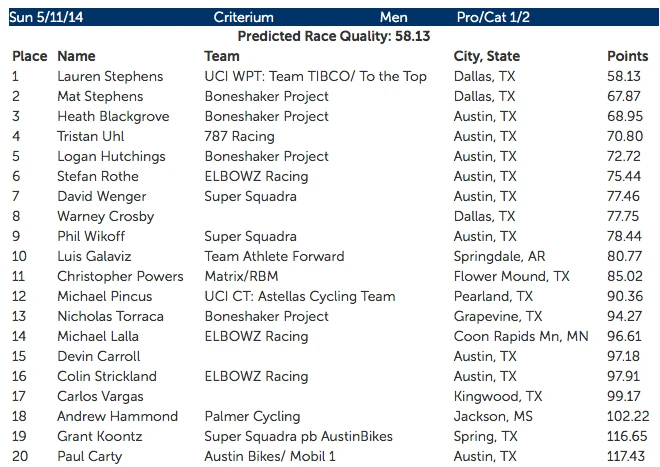This screenshot has height=467, width=660.
Task: Click Tristan Uhl's name
Action: [91, 137]
